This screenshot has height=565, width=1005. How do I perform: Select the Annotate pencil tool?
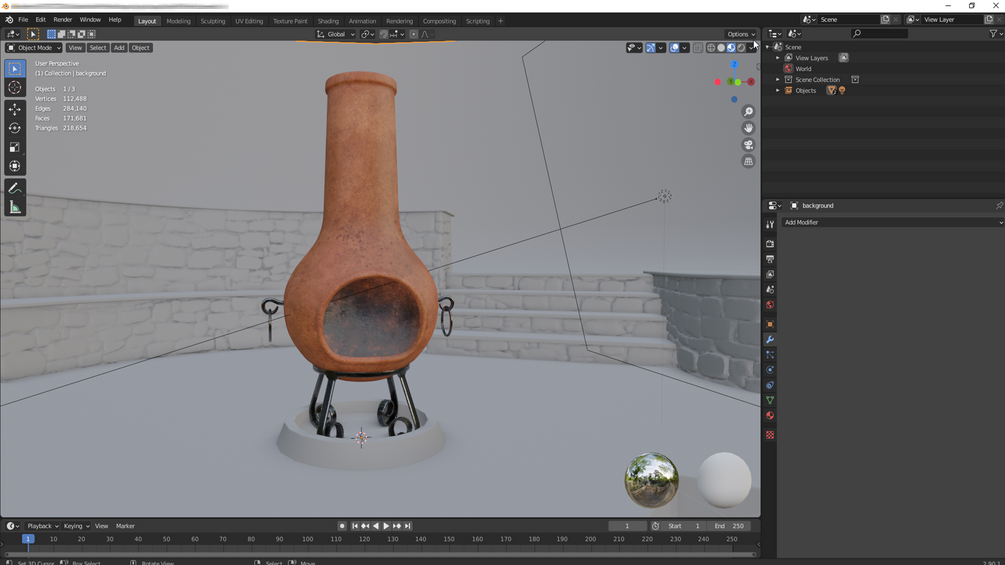tap(15, 188)
